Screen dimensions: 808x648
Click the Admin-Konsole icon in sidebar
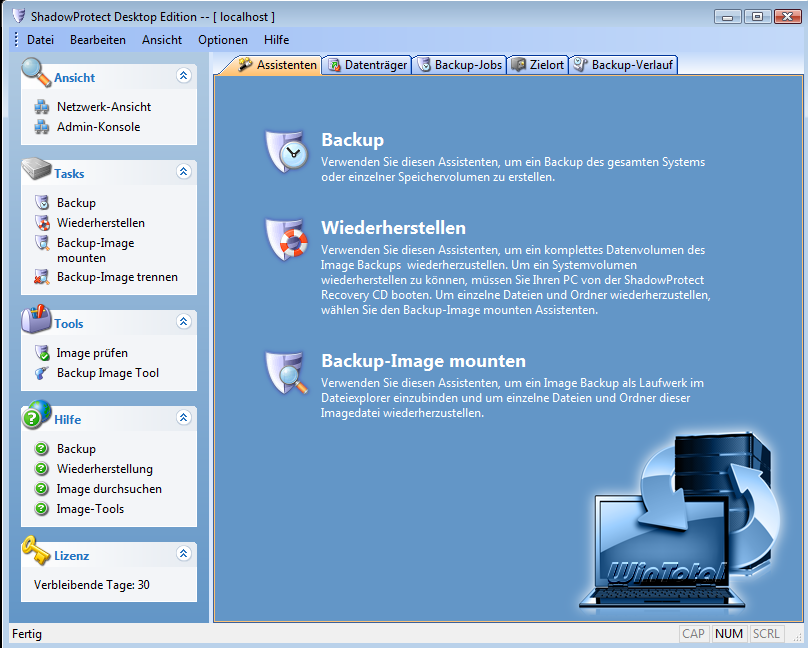[x=42, y=127]
